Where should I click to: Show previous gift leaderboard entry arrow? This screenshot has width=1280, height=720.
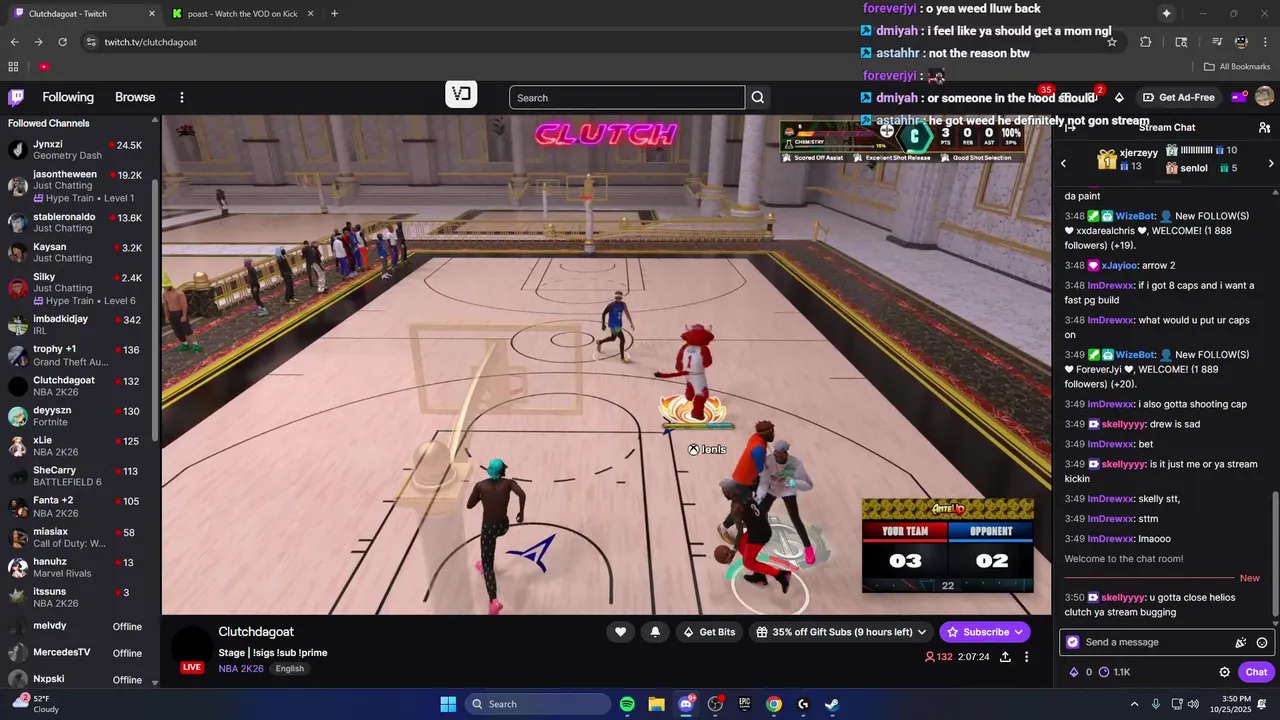1063,163
